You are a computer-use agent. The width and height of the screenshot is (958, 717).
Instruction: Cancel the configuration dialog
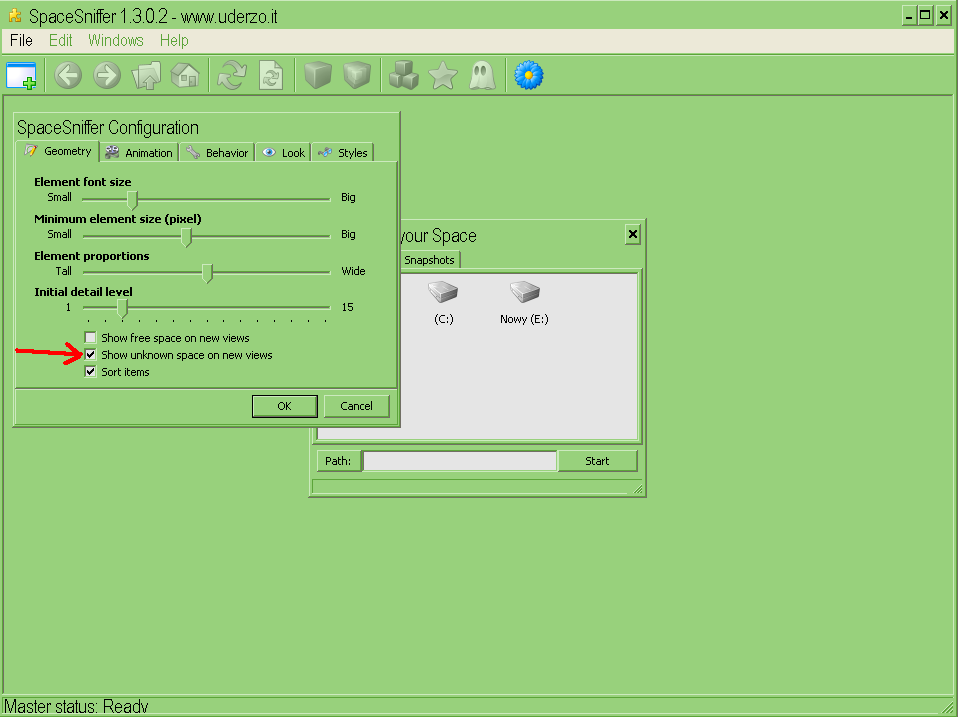(356, 406)
